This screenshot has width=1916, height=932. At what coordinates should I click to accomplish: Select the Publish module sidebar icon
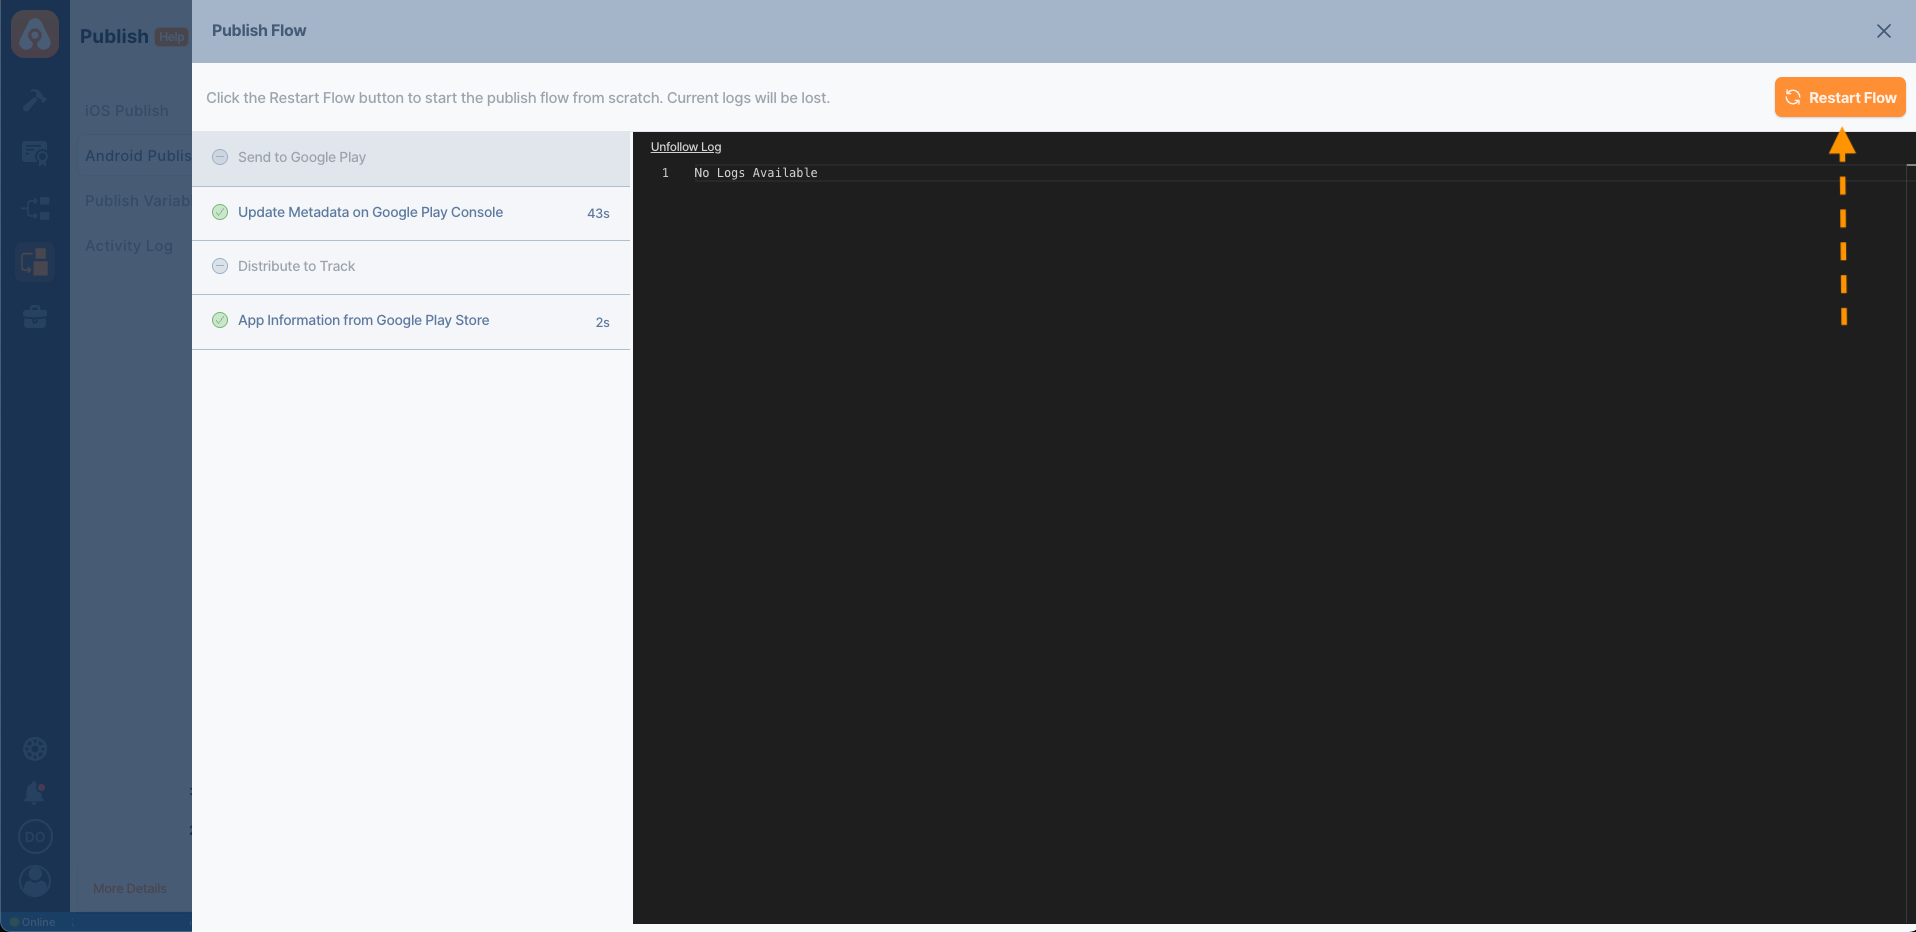35,262
